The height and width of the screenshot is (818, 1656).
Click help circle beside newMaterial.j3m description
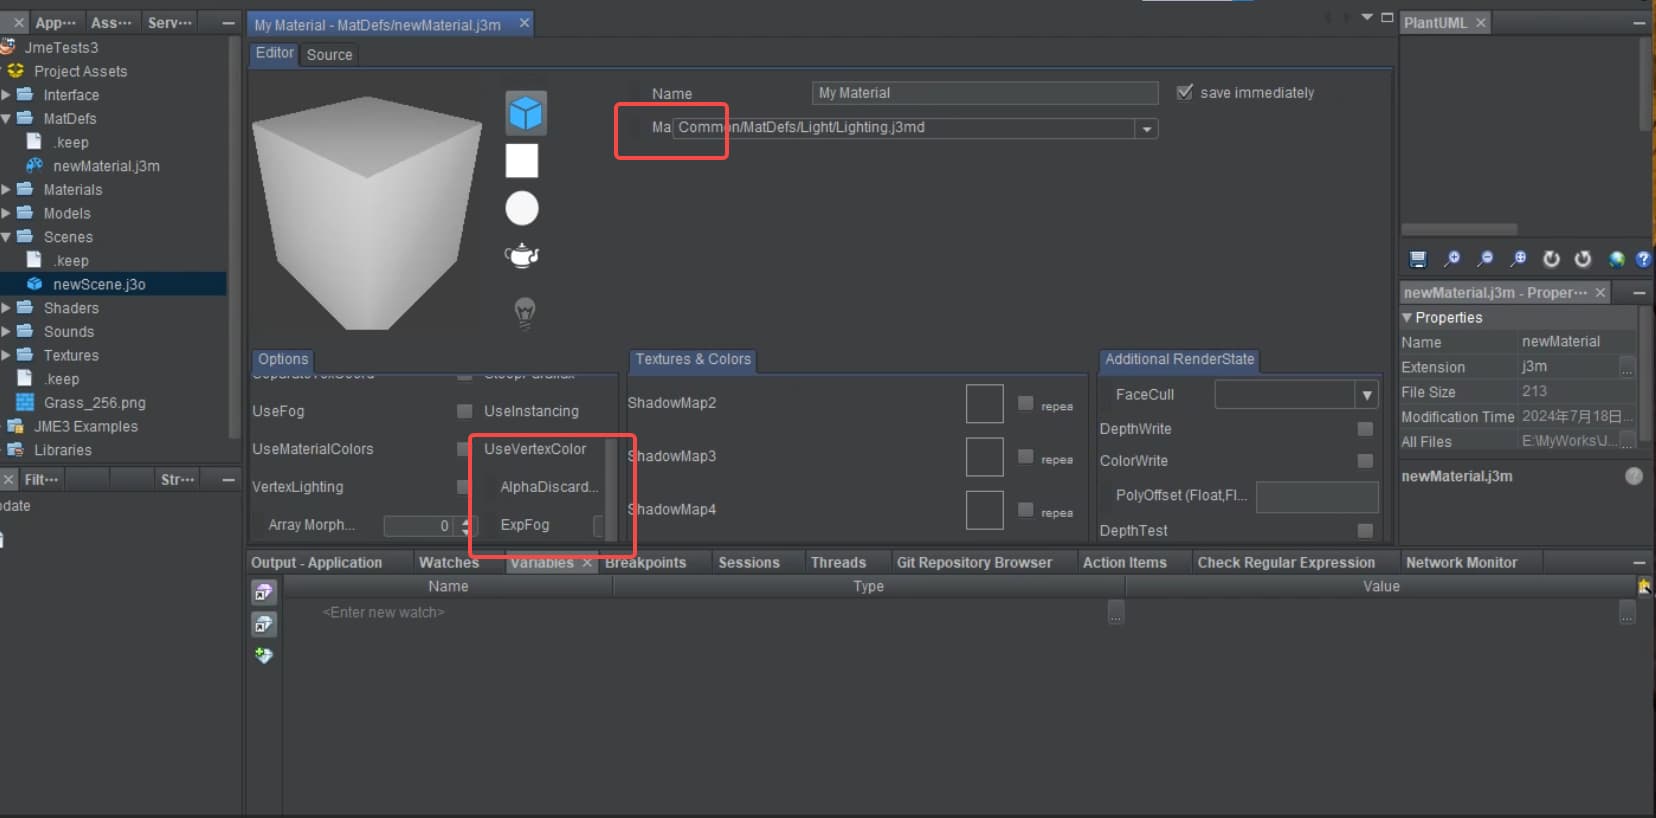point(1634,476)
